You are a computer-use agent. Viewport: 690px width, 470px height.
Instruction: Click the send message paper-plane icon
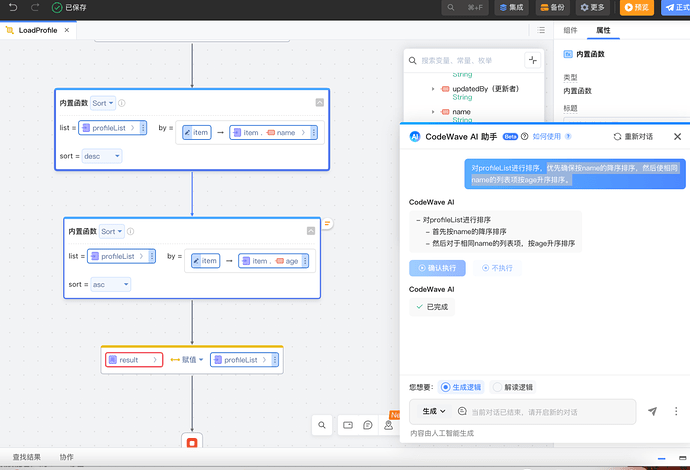[x=653, y=411]
